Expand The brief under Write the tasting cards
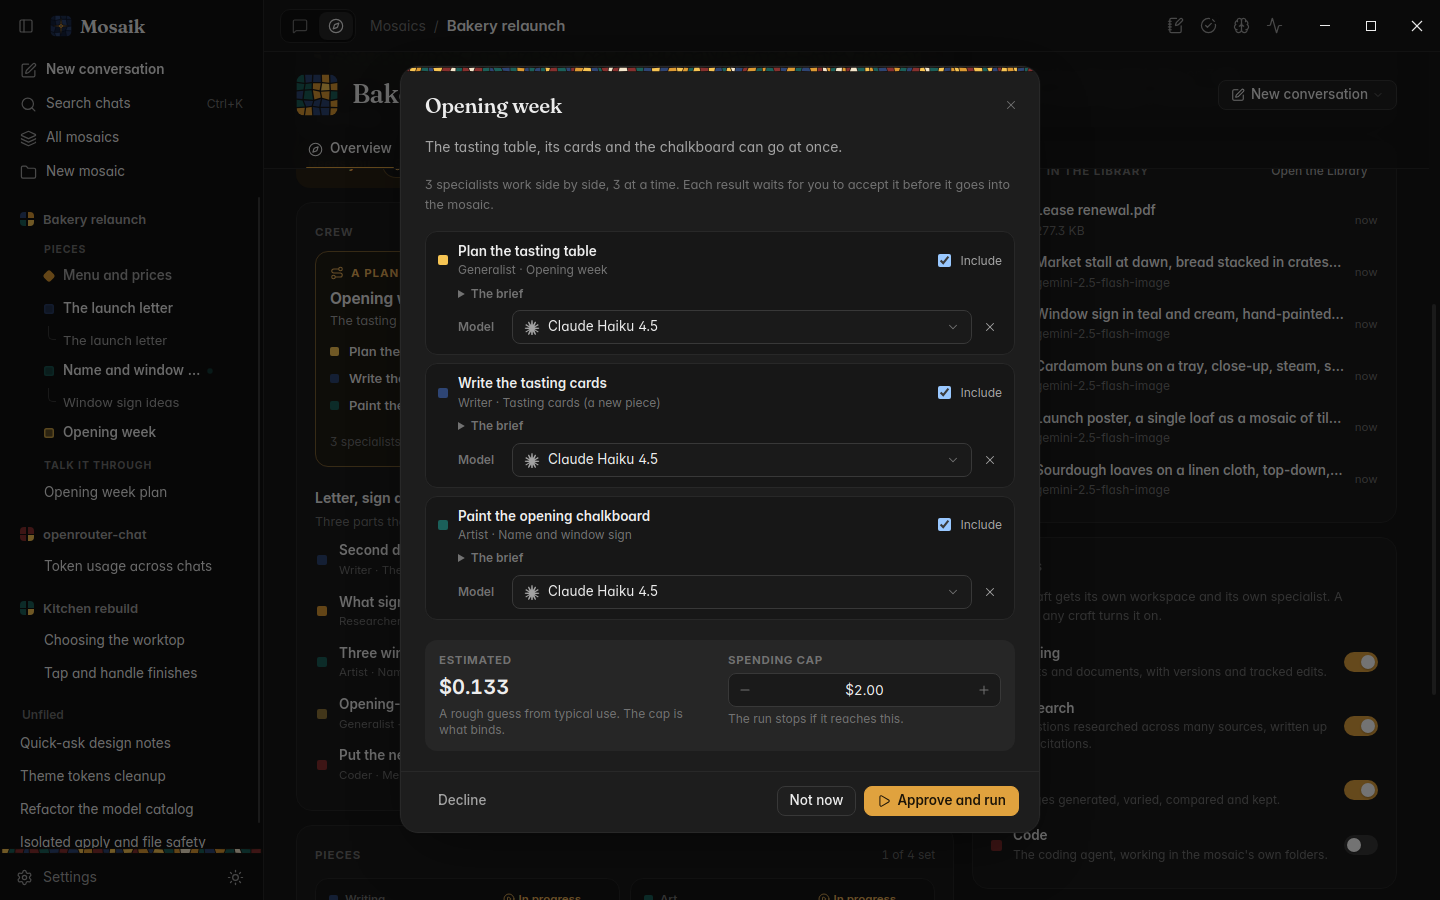Screen dimensions: 1440x900 click(490, 425)
